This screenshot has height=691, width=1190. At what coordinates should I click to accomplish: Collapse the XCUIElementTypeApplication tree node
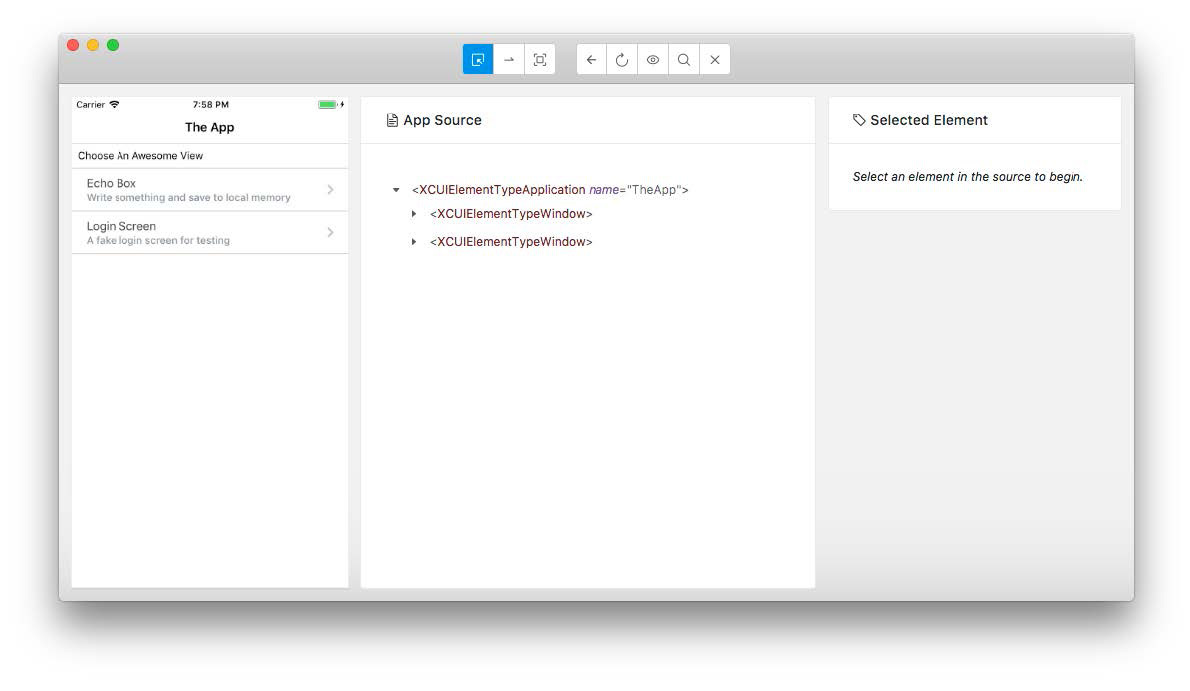click(x=396, y=190)
